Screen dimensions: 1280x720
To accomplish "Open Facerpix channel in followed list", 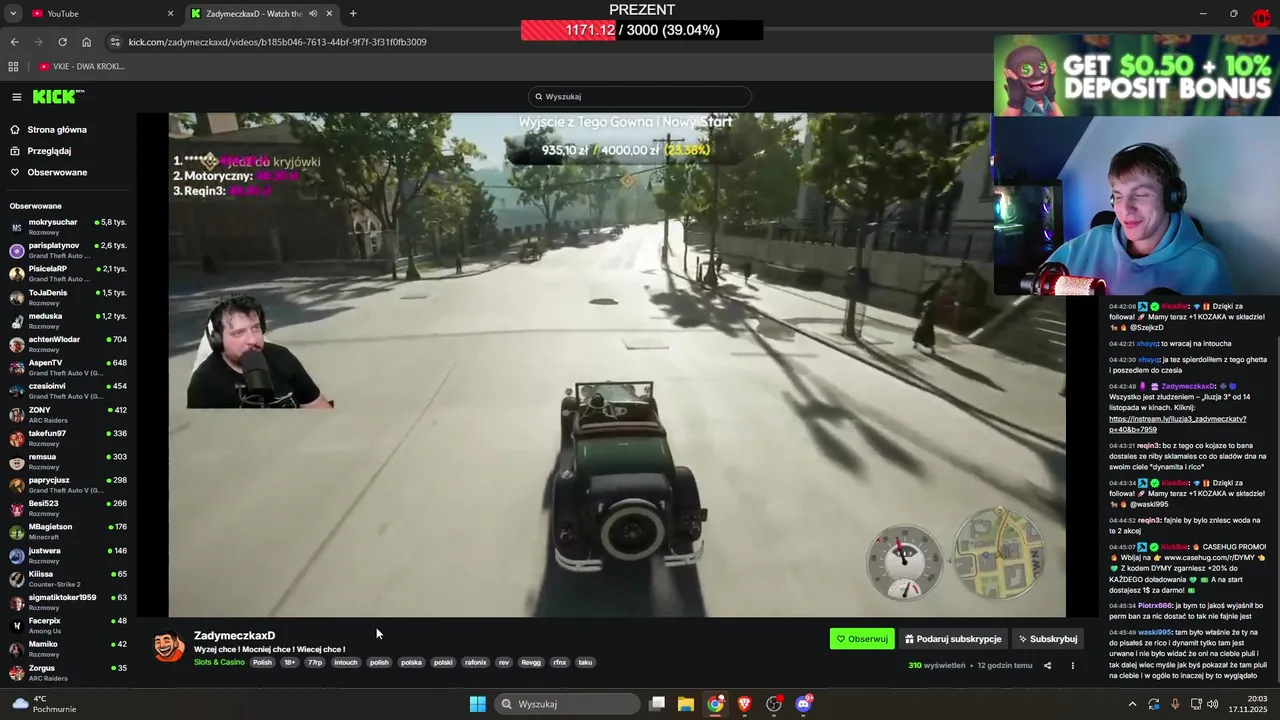I will [x=68, y=626].
